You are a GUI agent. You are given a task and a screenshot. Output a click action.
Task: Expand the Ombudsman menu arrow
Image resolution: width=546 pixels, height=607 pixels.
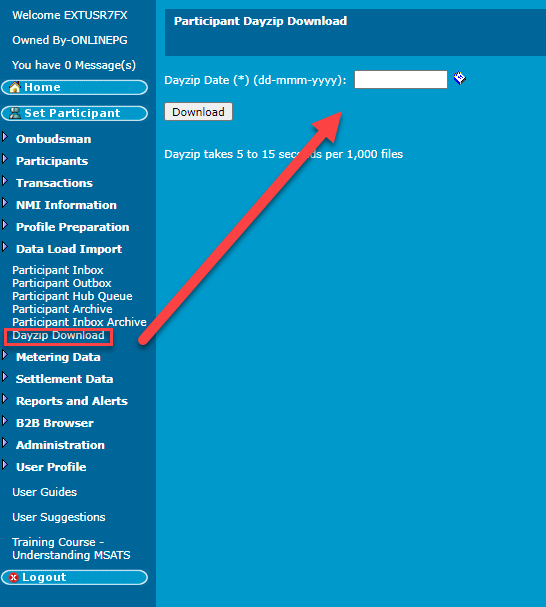[x=5, y=137]
